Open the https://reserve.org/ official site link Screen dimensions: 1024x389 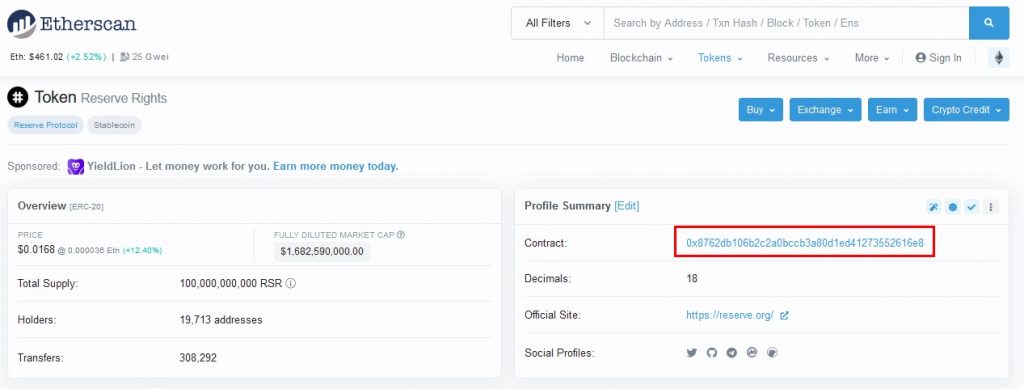[729, 315]
